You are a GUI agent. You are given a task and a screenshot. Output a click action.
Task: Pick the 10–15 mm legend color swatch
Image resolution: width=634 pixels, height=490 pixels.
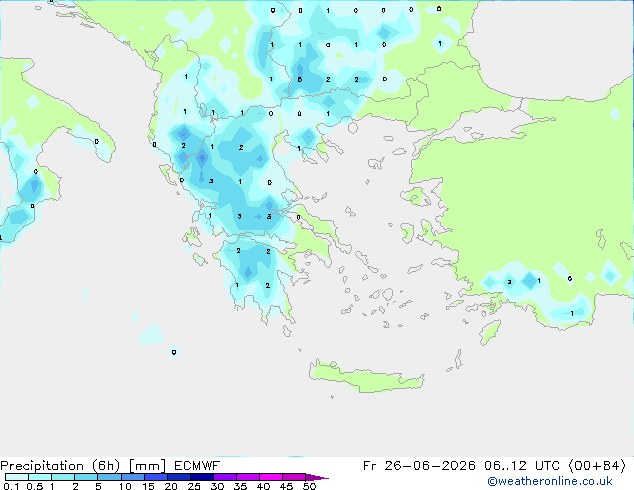pos(133,477)
